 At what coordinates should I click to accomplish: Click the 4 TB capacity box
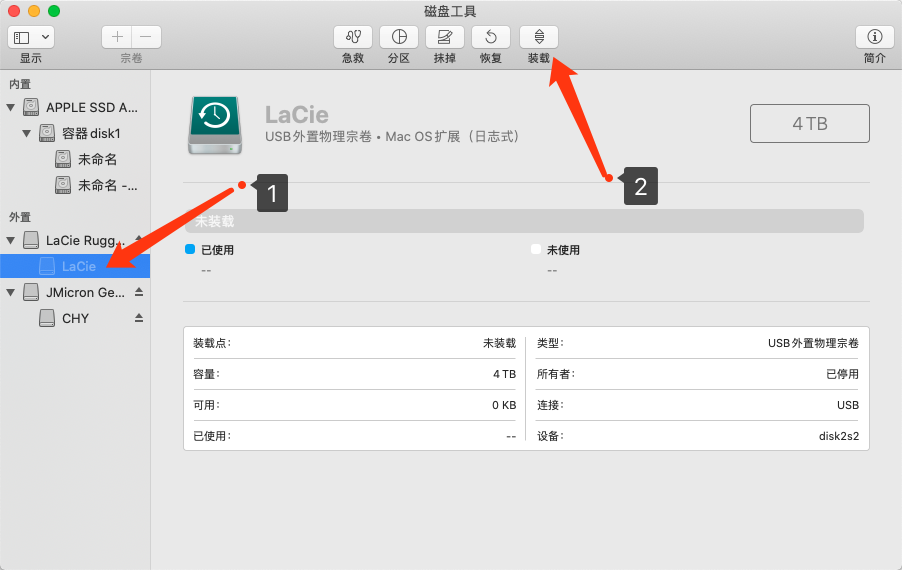(x=809, y=123)
